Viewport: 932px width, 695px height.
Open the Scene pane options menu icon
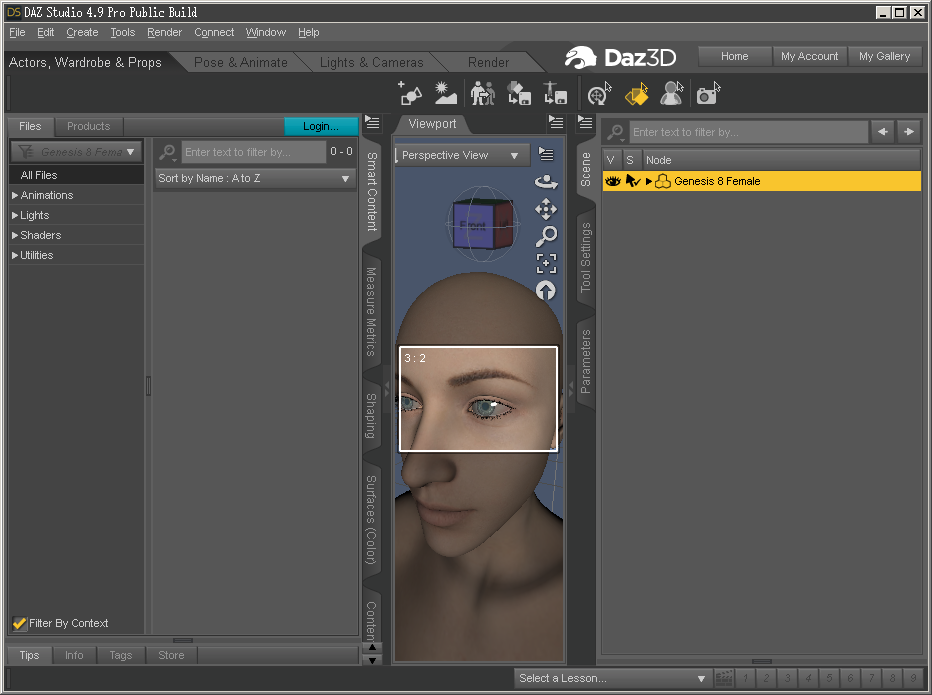(x=585, y=122)
